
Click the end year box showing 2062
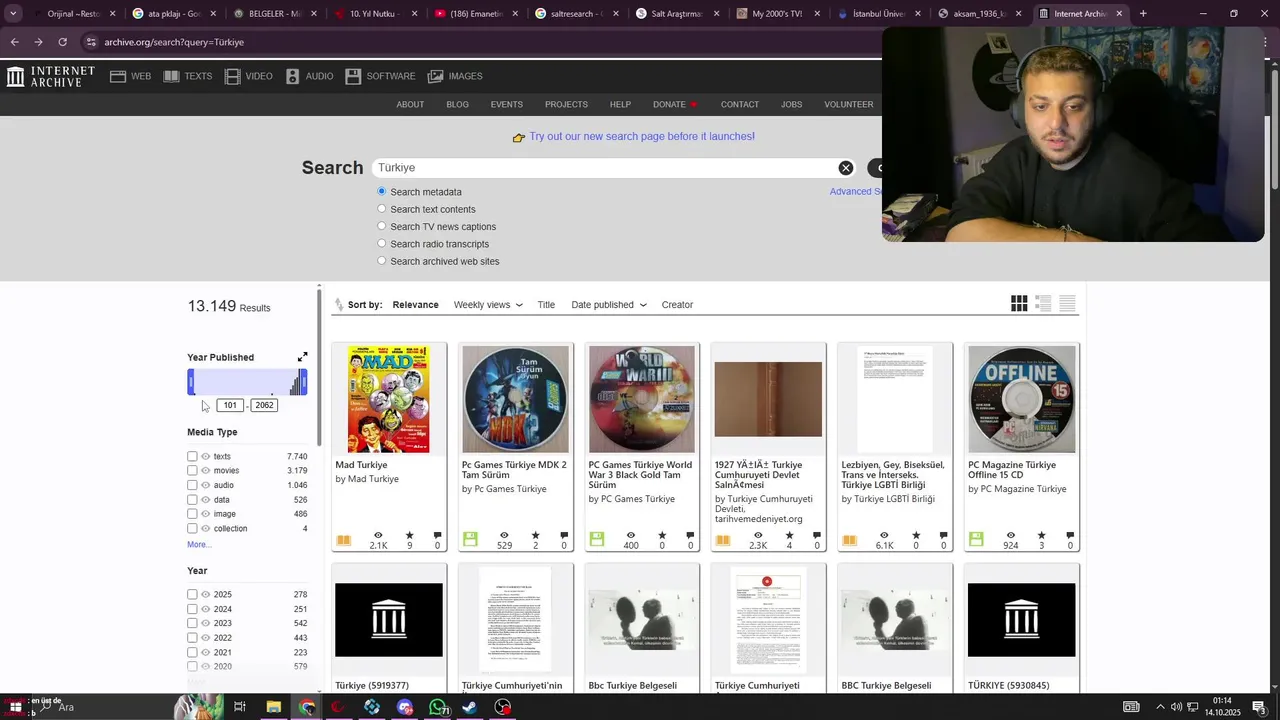click(x=264, y=405)
